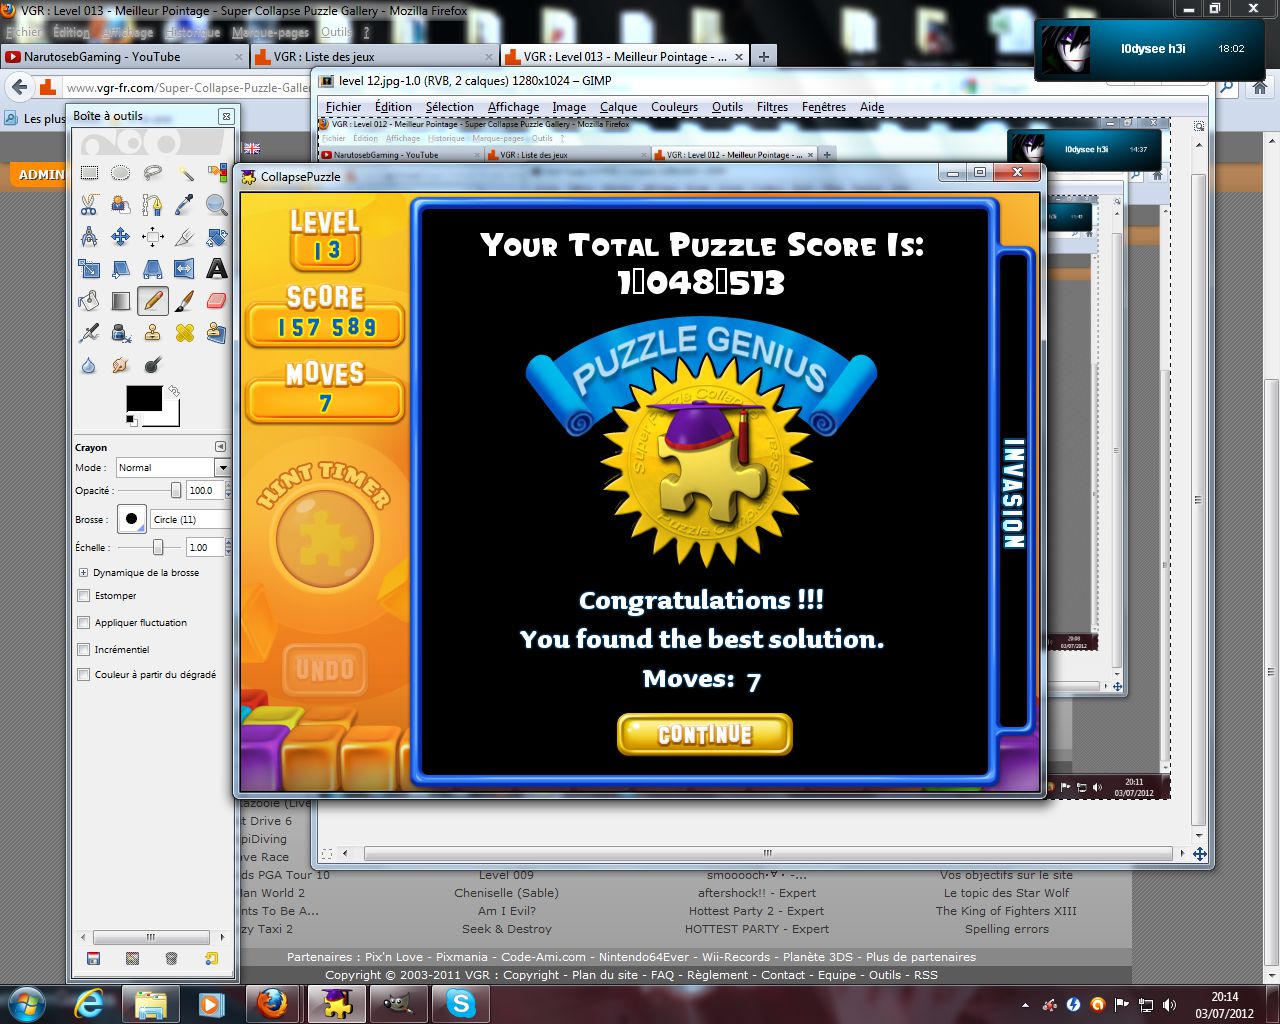The width and height of the screenshot is (1280, 1024).
Task: Expand Dynamique de la brosse section
Action: [84, 573]
